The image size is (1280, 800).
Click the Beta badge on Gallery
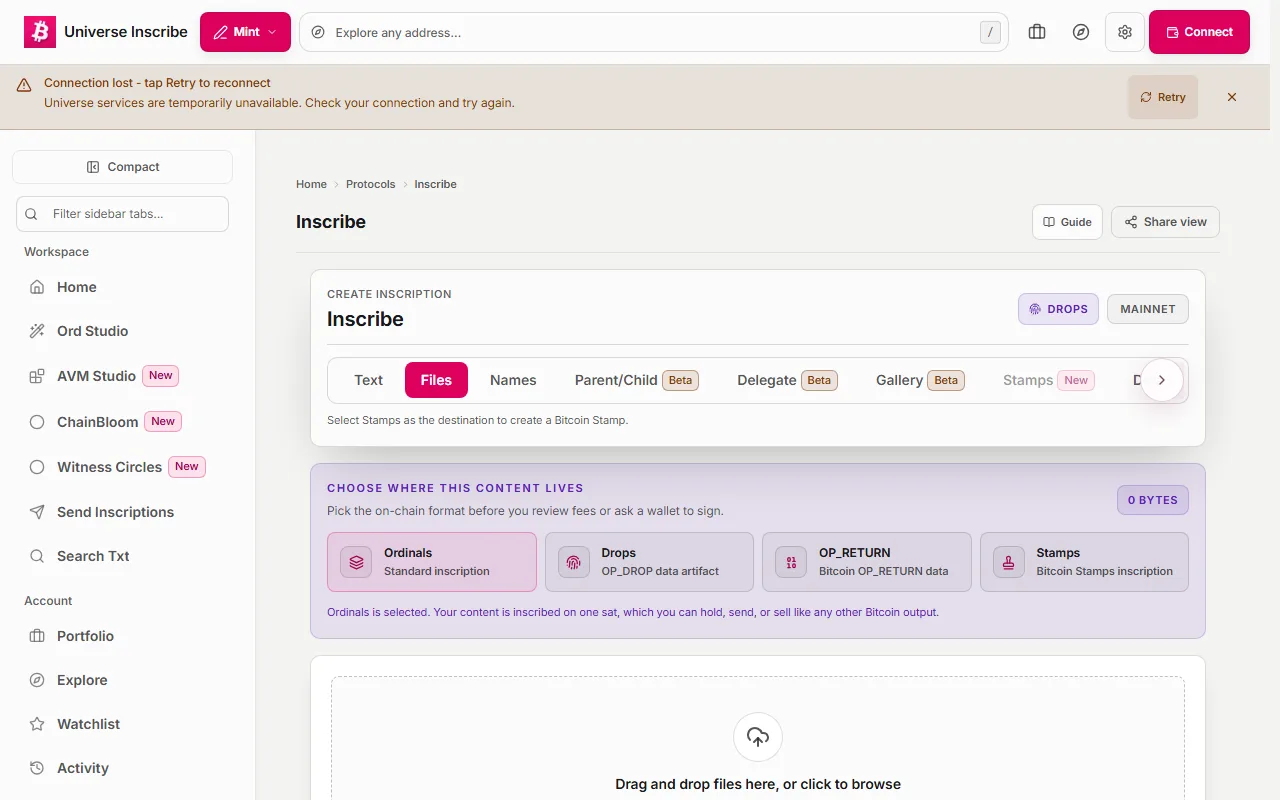pos(946,380)
